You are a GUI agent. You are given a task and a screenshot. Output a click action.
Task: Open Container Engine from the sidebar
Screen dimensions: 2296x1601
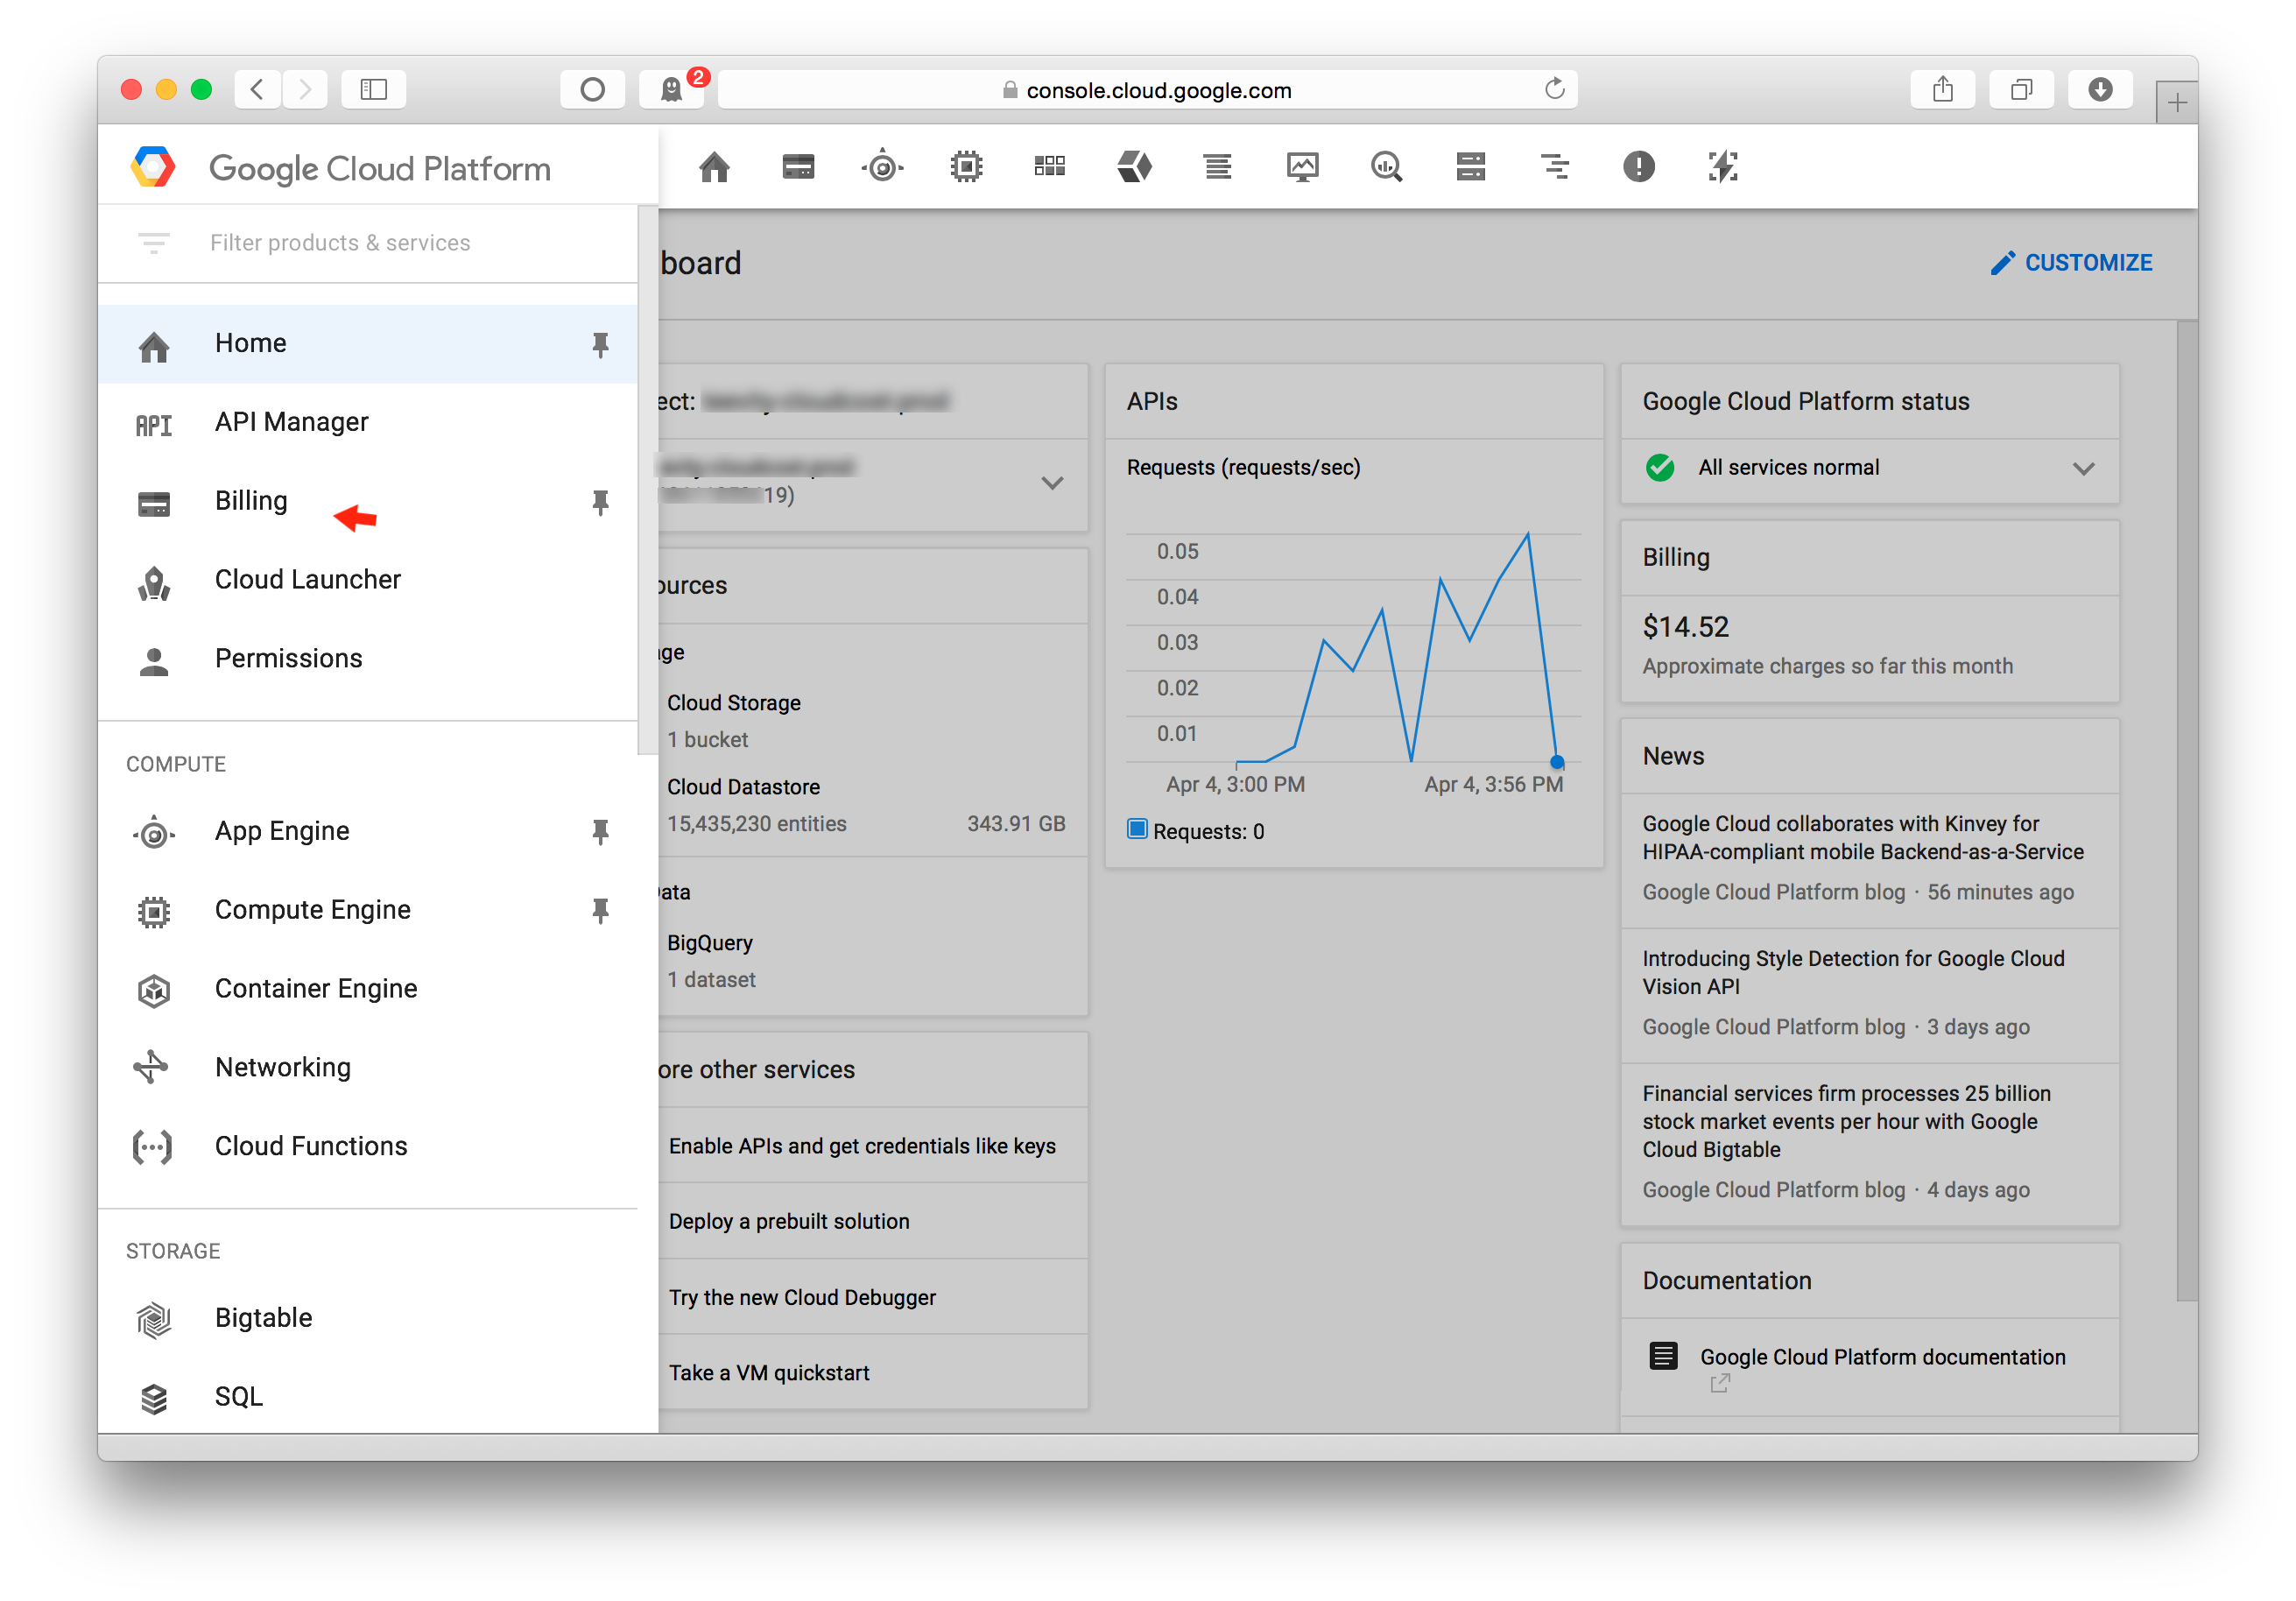click(x=315, y=989)
